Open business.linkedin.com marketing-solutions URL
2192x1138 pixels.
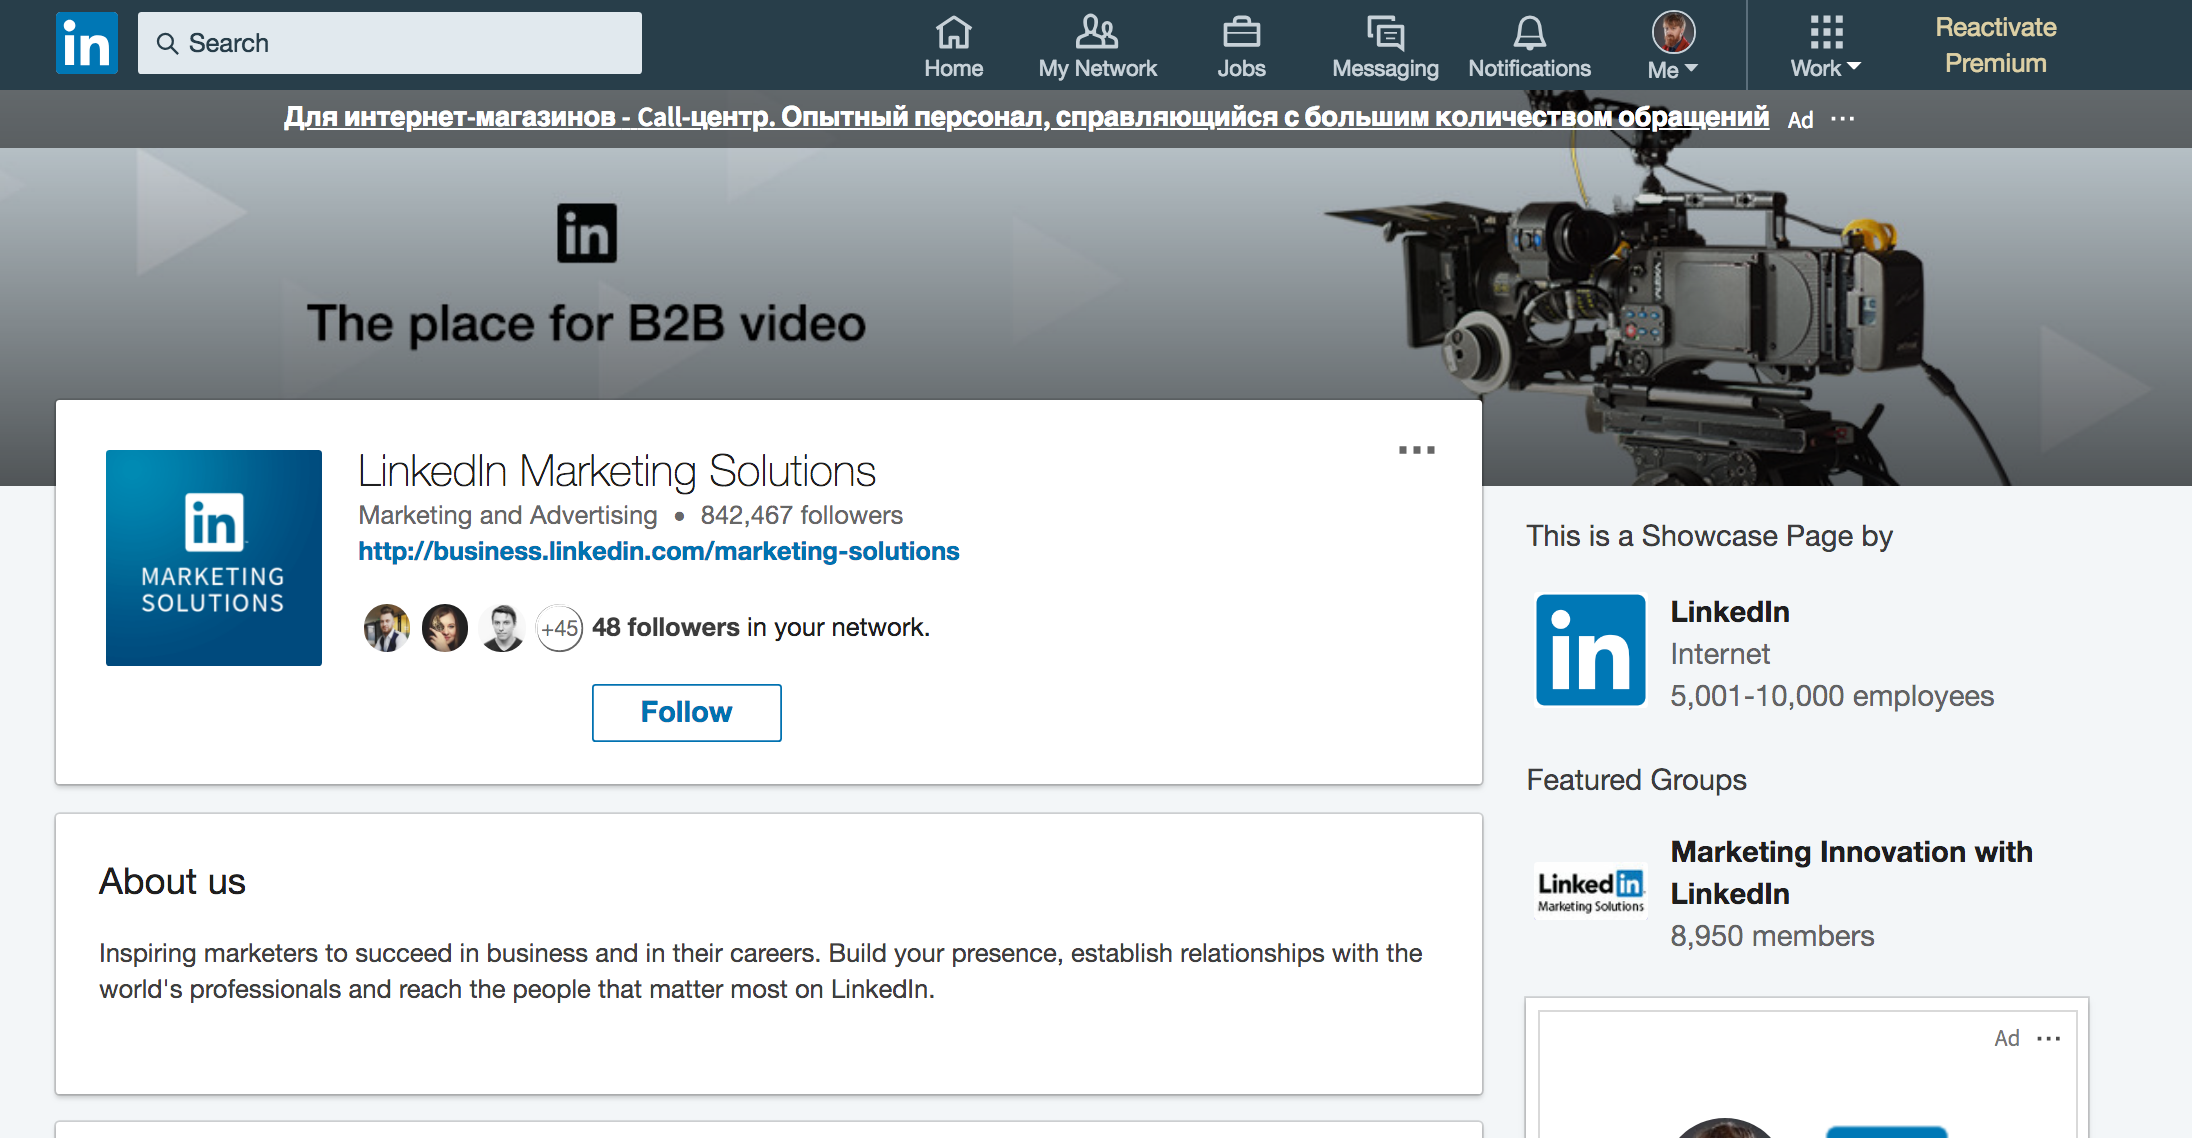[659, 551]
